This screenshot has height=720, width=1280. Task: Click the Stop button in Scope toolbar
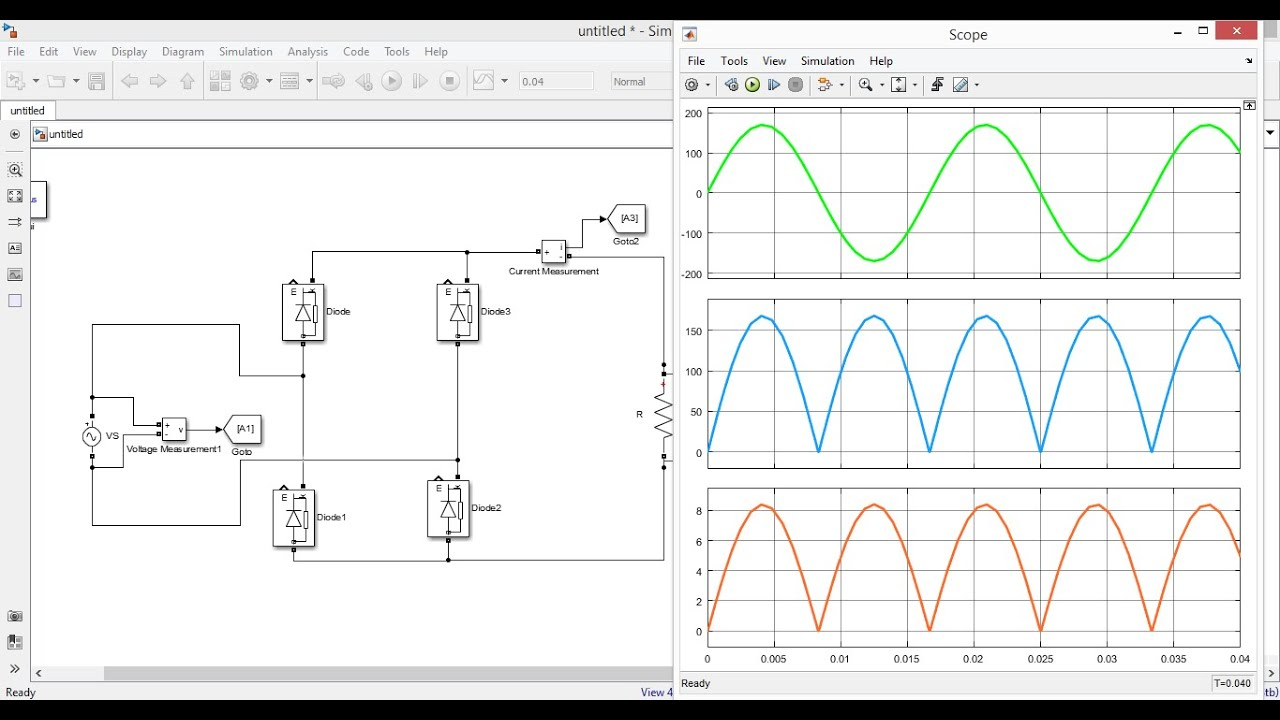click(x=795, y=85)
